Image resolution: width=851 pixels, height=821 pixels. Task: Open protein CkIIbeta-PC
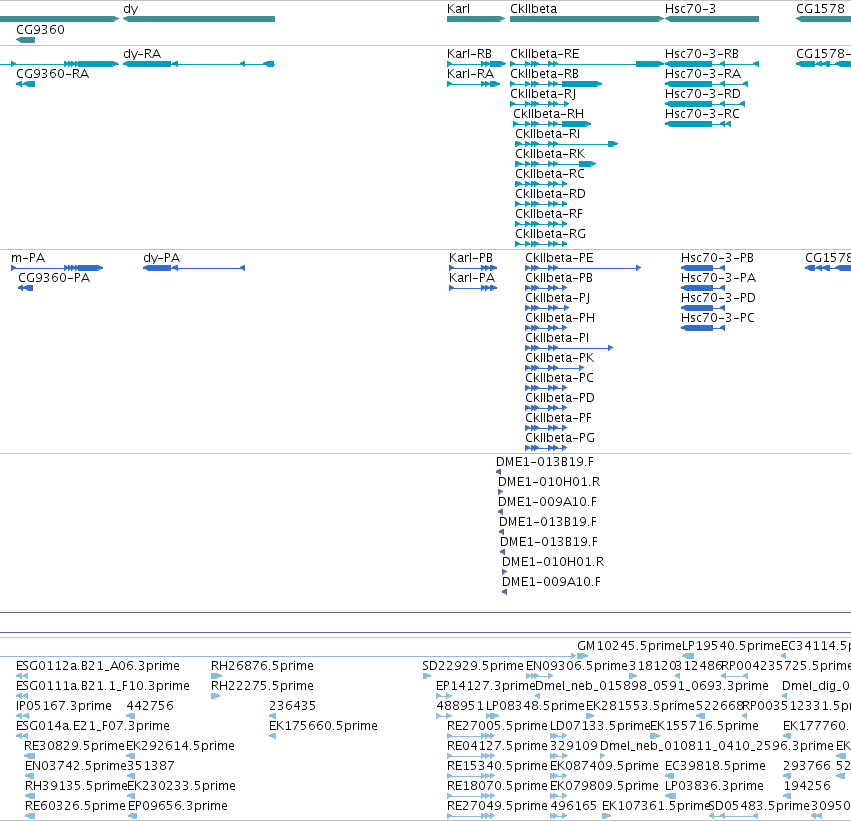coord(546,389)
